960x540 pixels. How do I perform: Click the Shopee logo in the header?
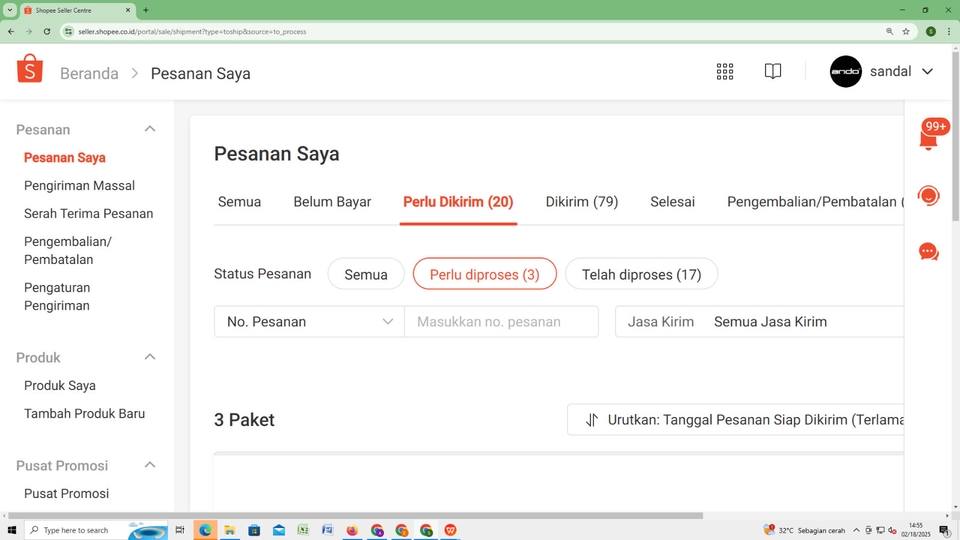(29, 68)
